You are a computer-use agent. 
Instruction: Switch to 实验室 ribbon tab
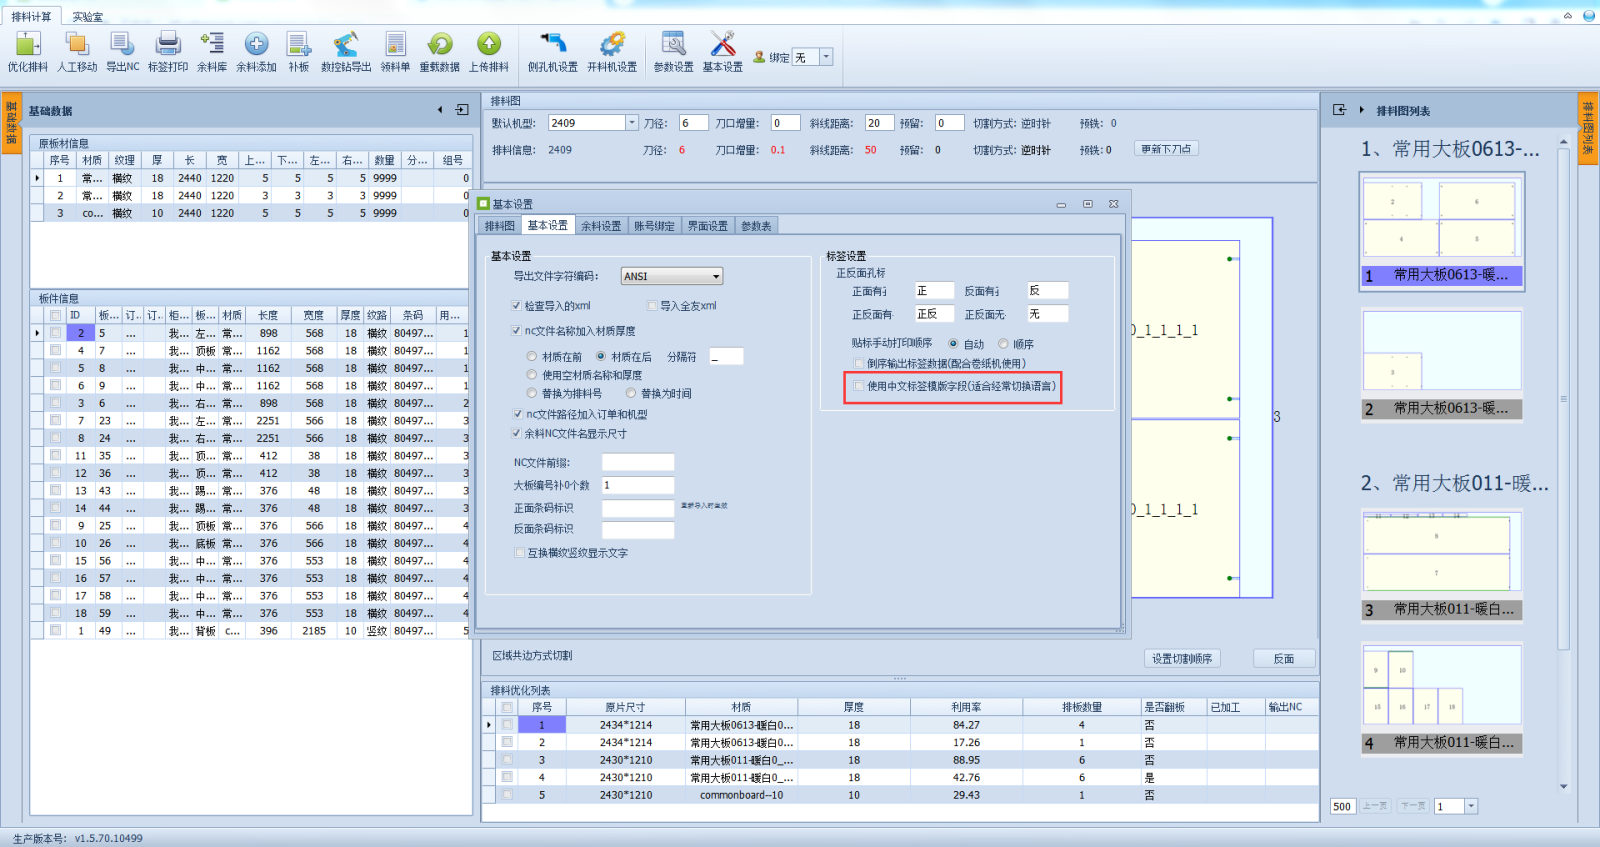87,17
